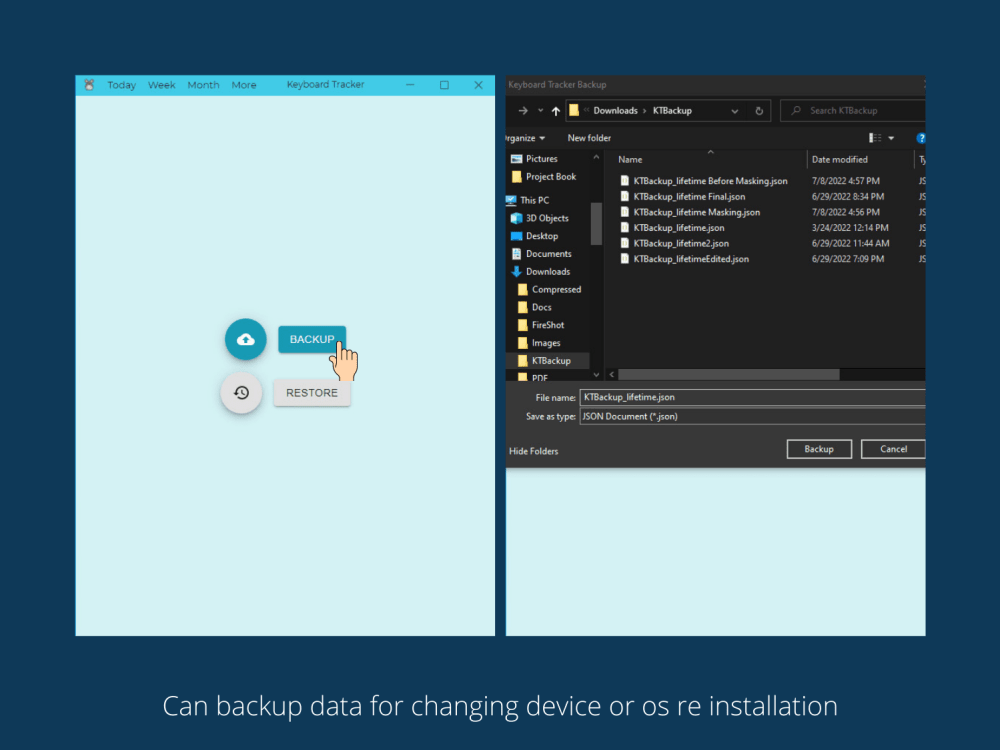
Task: Click Hide Folders in the dialog
Action: (533, 452)
